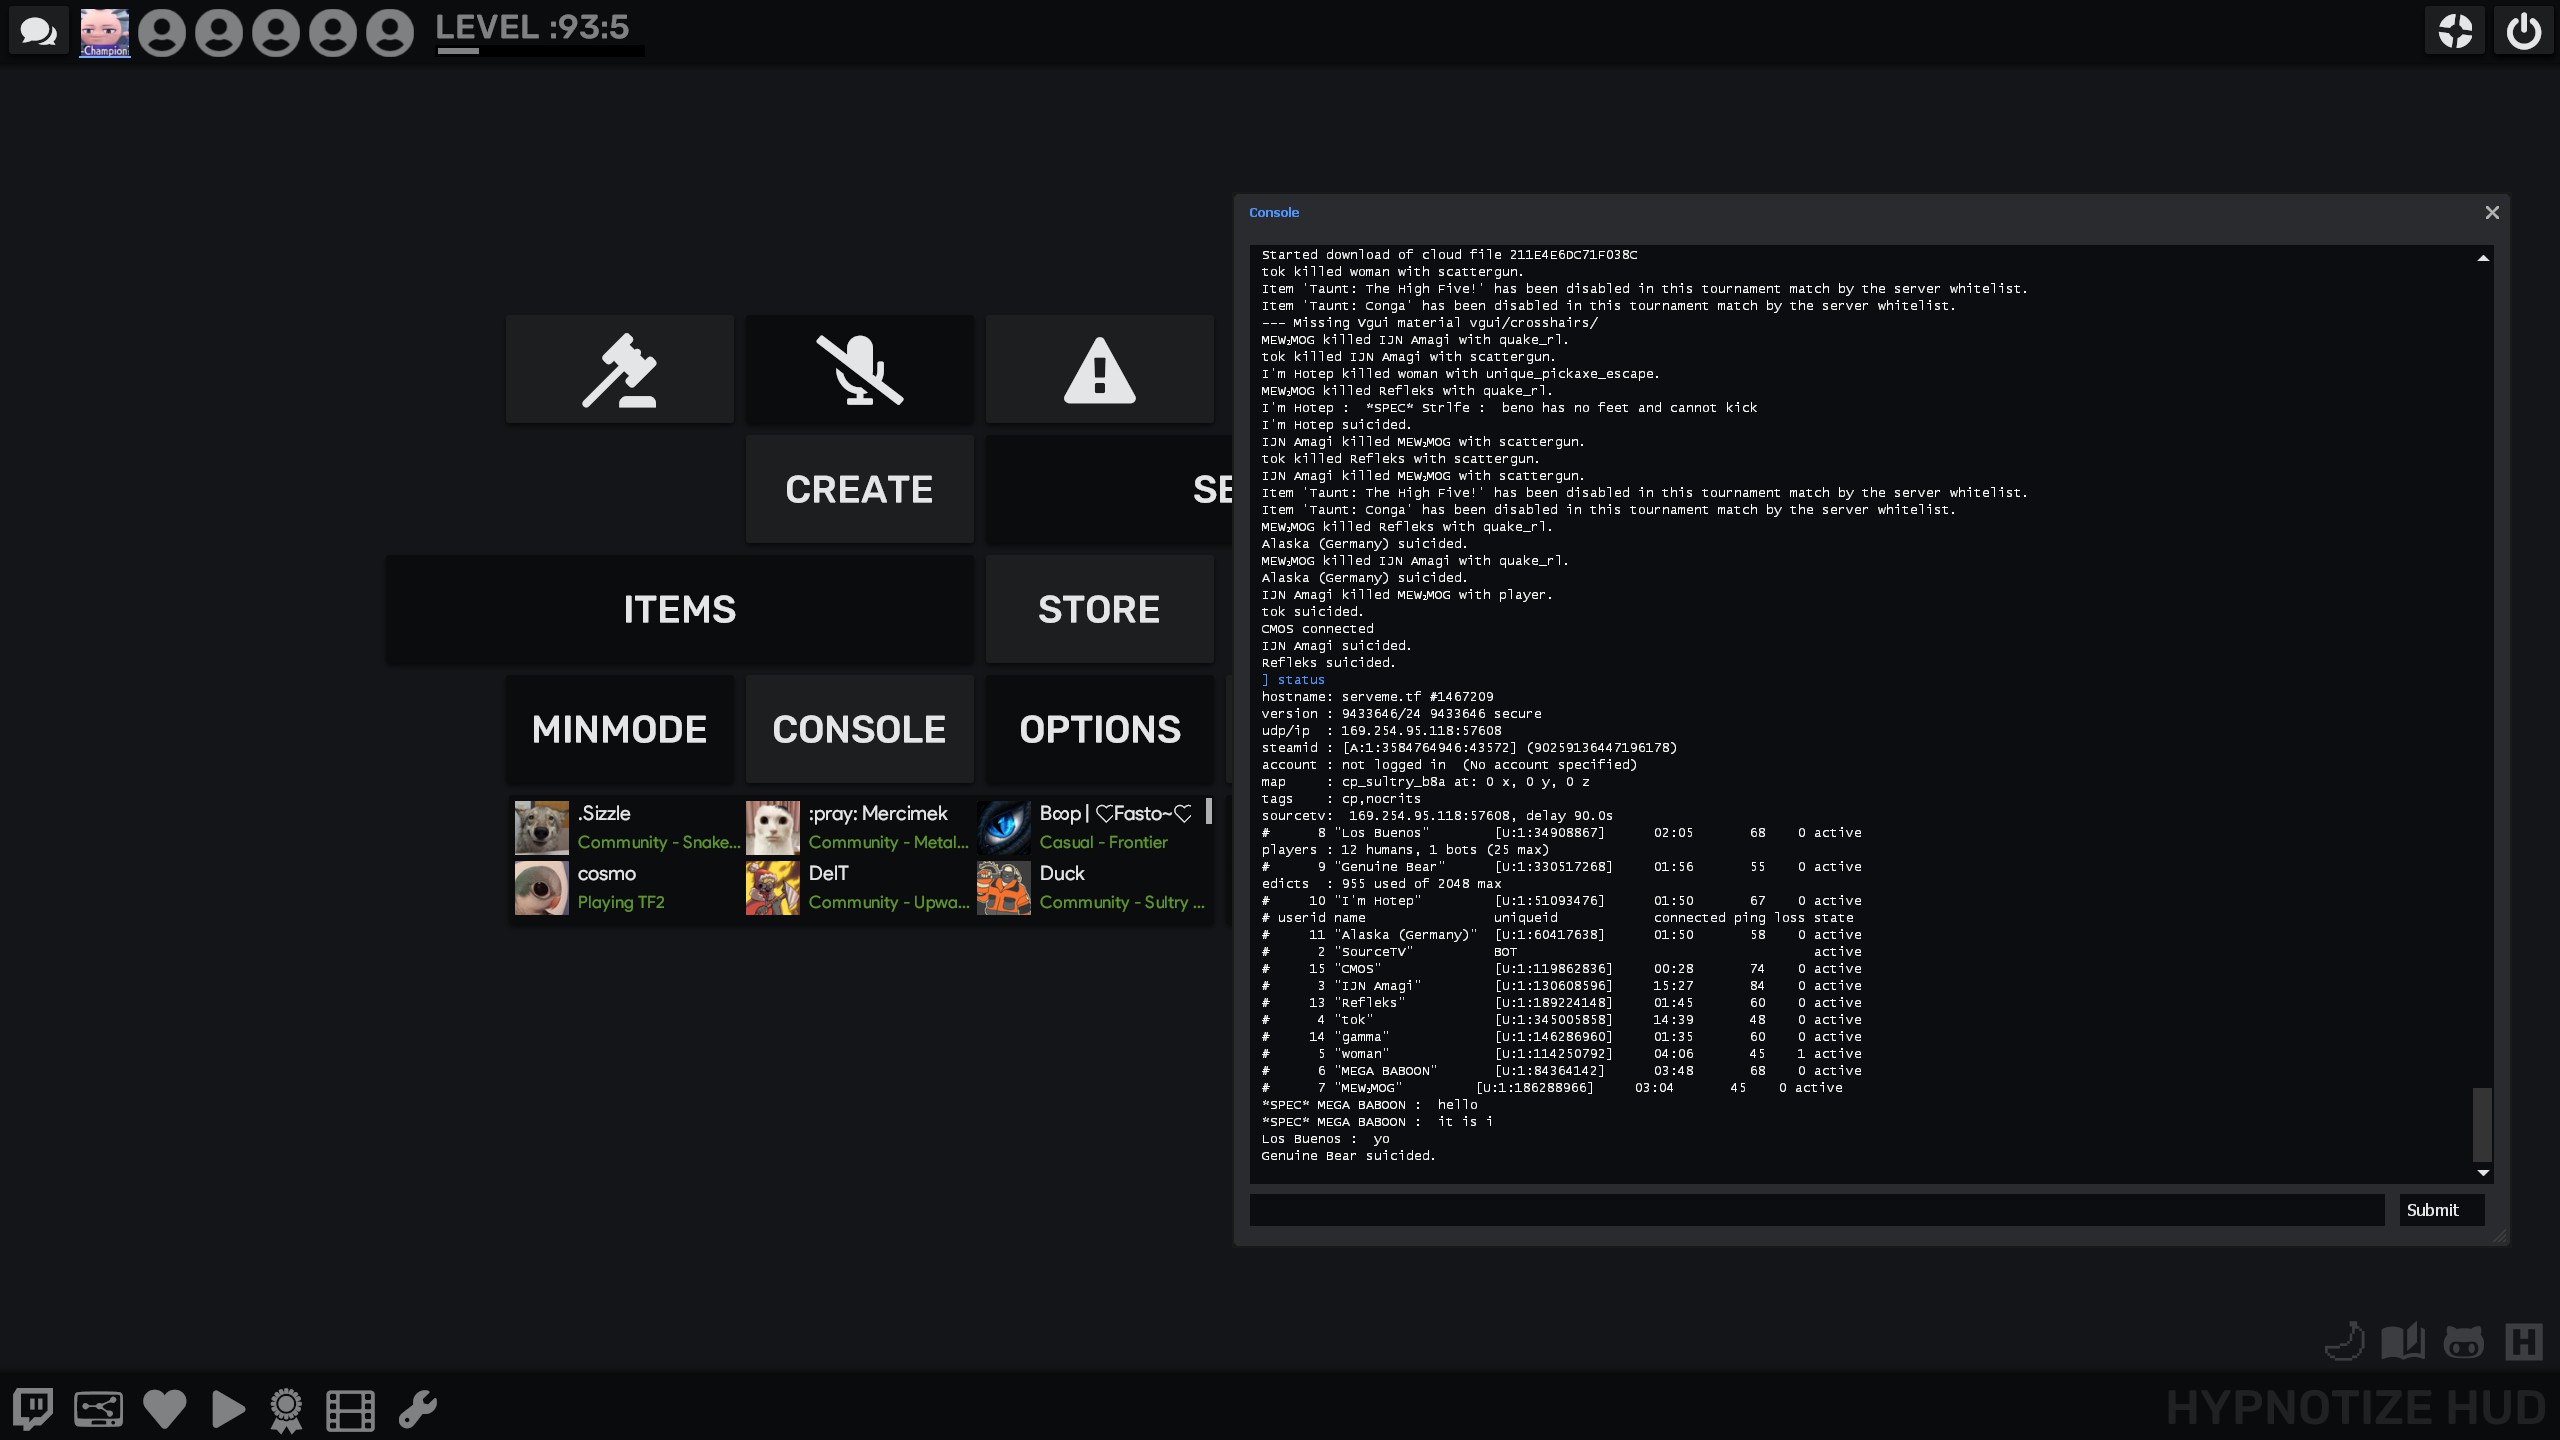Open the ITEMS menu

(x=679, y=609)
